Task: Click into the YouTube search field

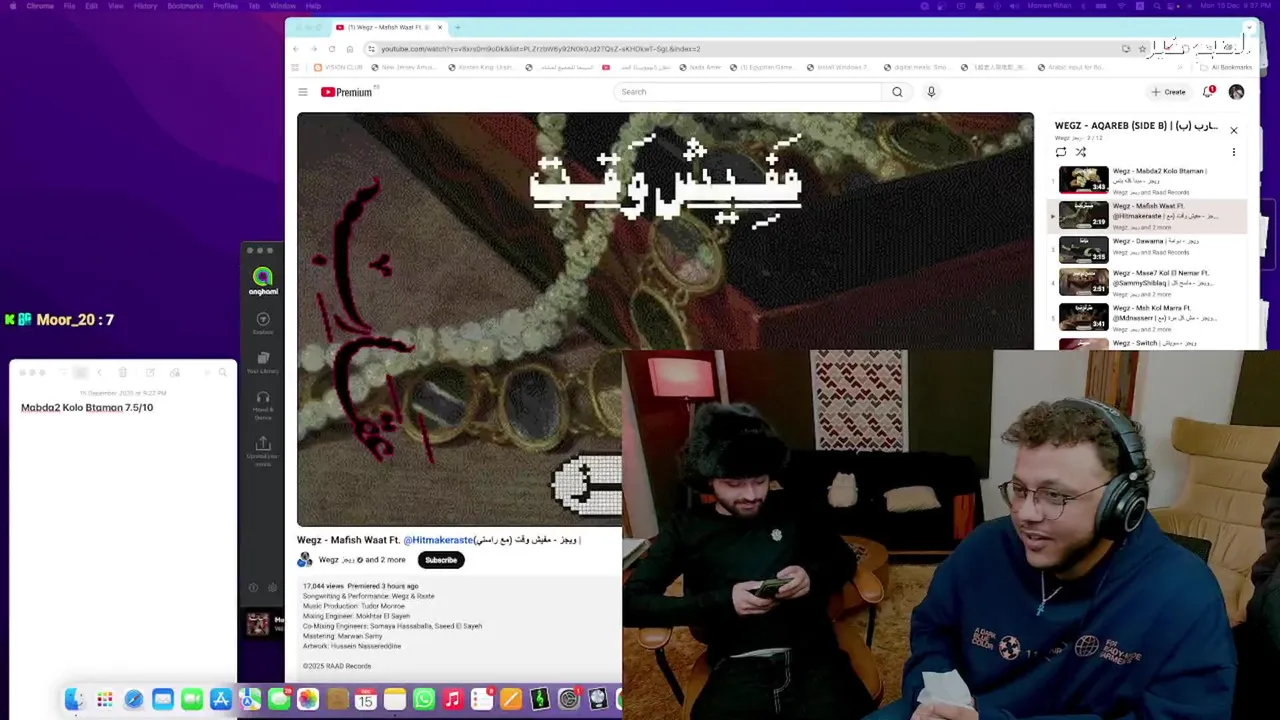Action: (x=749, y=92)
